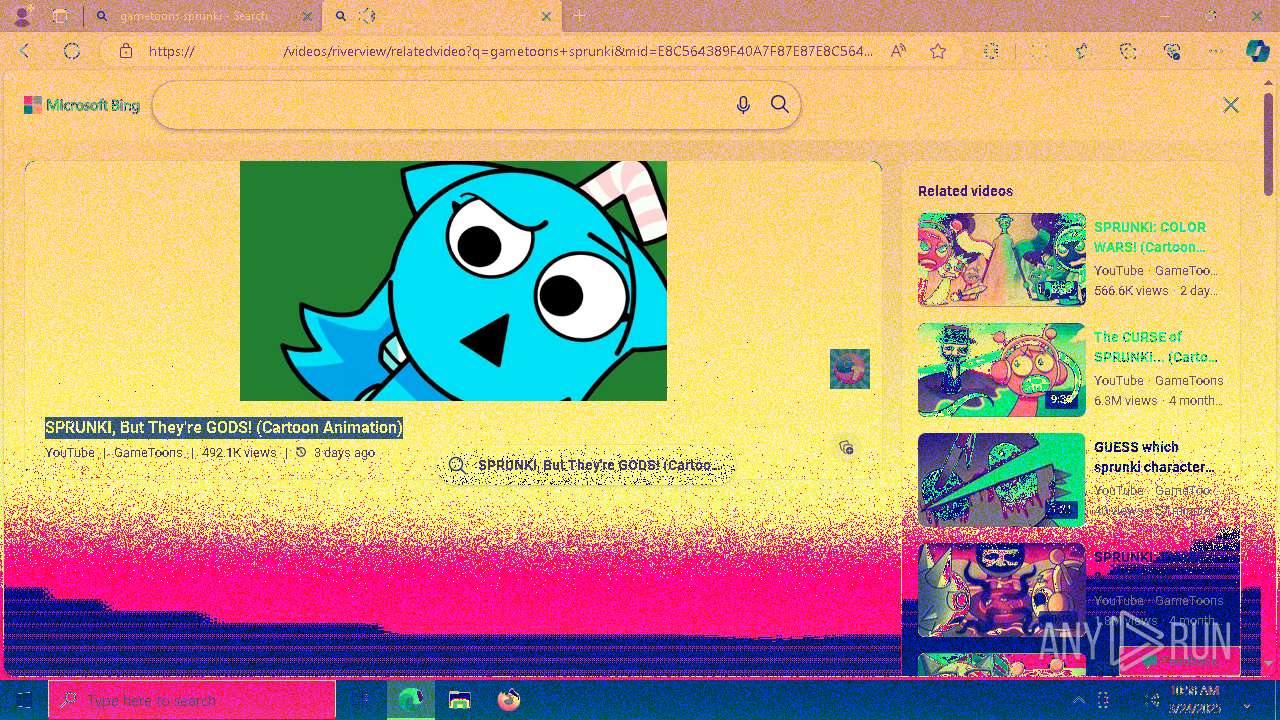
Task: Click the Bing search input box
Action: point(440,105)
